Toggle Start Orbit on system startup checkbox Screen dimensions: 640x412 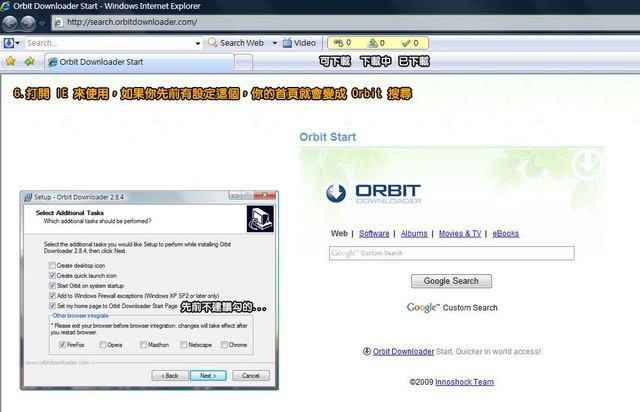tap(52, 285)
